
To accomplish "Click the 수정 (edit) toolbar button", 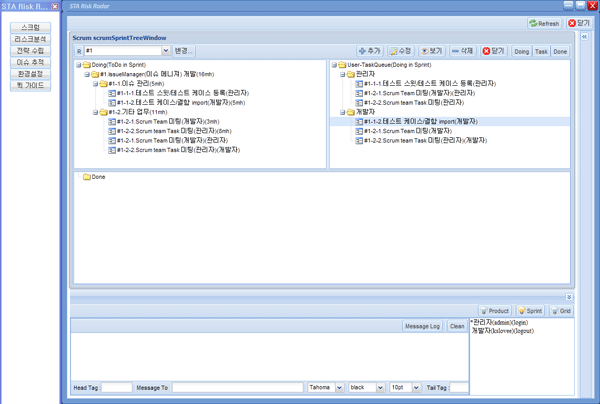I will click(400, 51).
